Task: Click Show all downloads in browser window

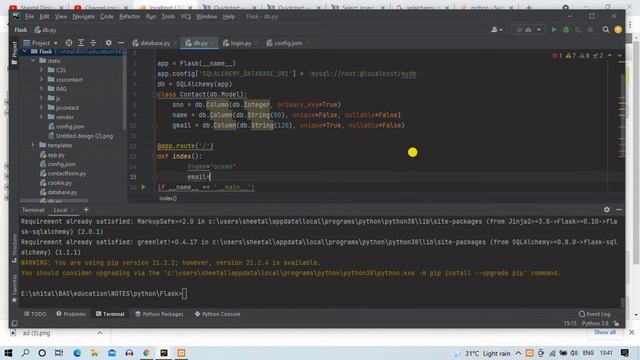Action: 604,332
